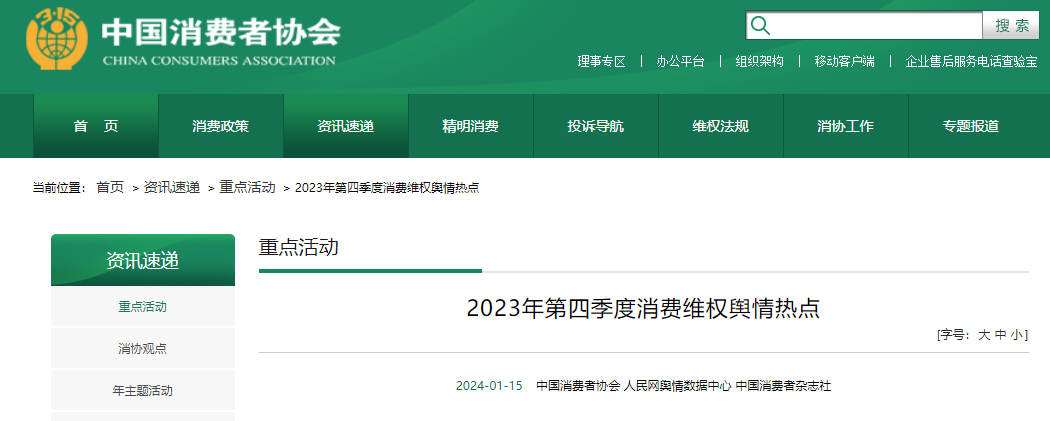
Task: Go to 首页 in main navigation
Action: click(96, 126)
